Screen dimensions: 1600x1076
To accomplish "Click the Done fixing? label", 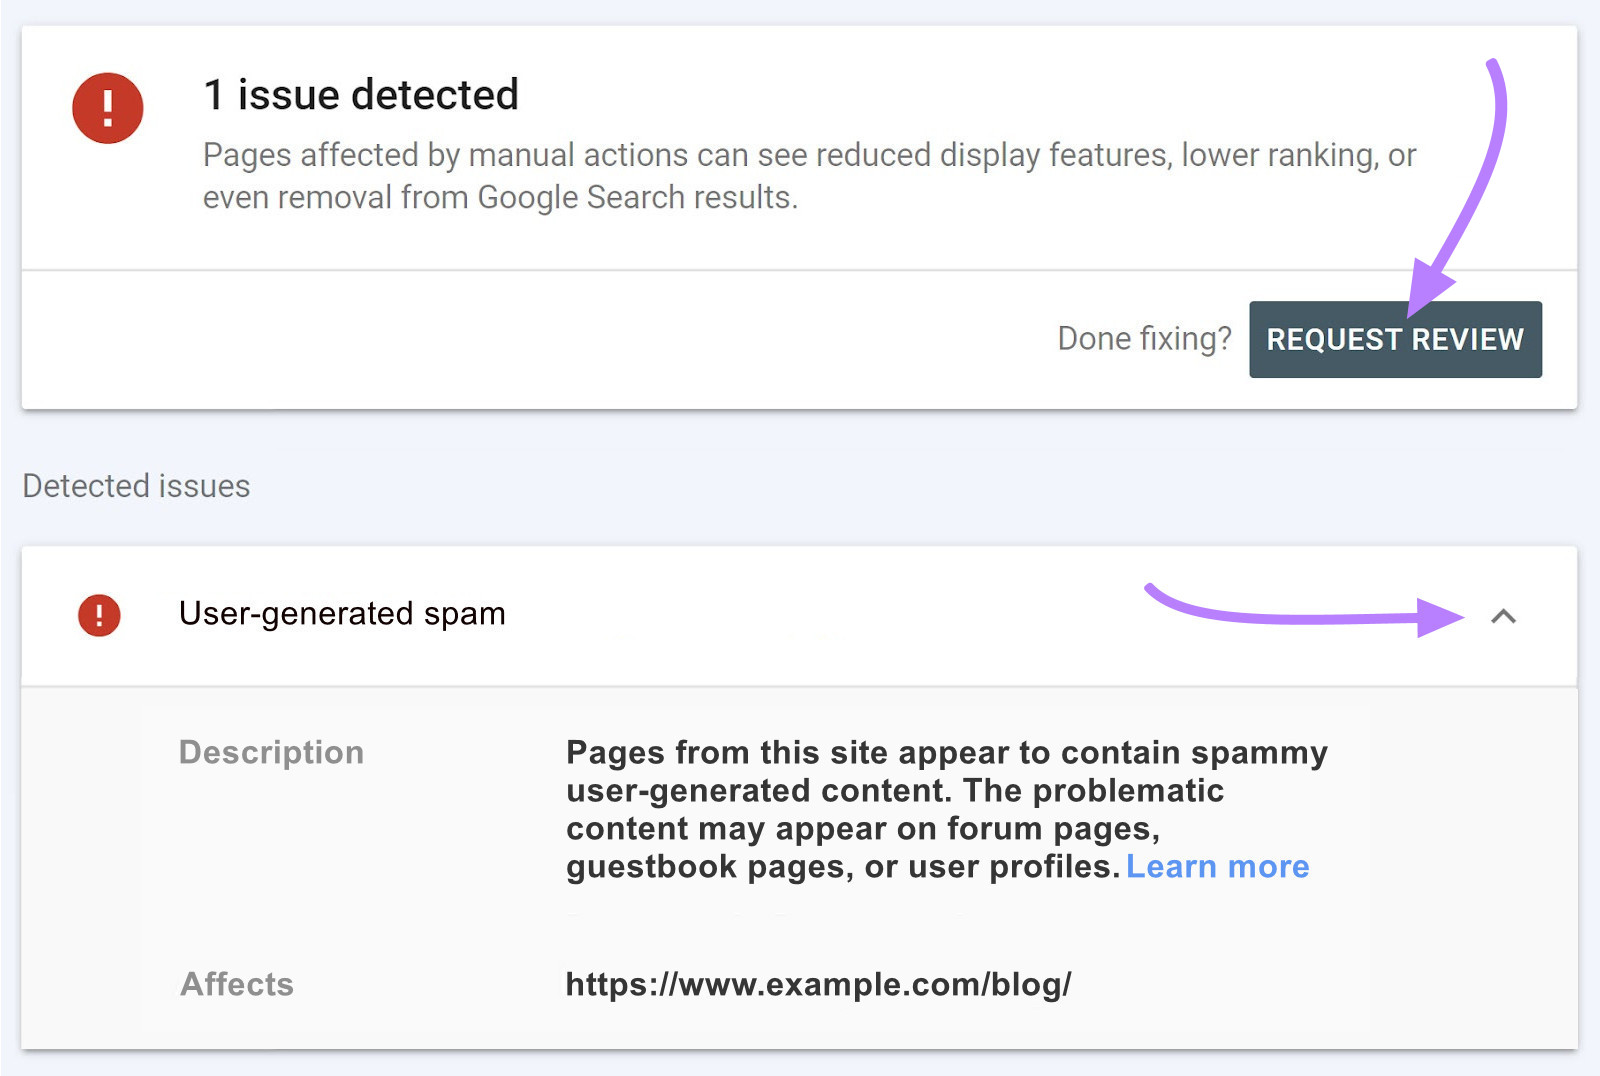I will 1145,339.
